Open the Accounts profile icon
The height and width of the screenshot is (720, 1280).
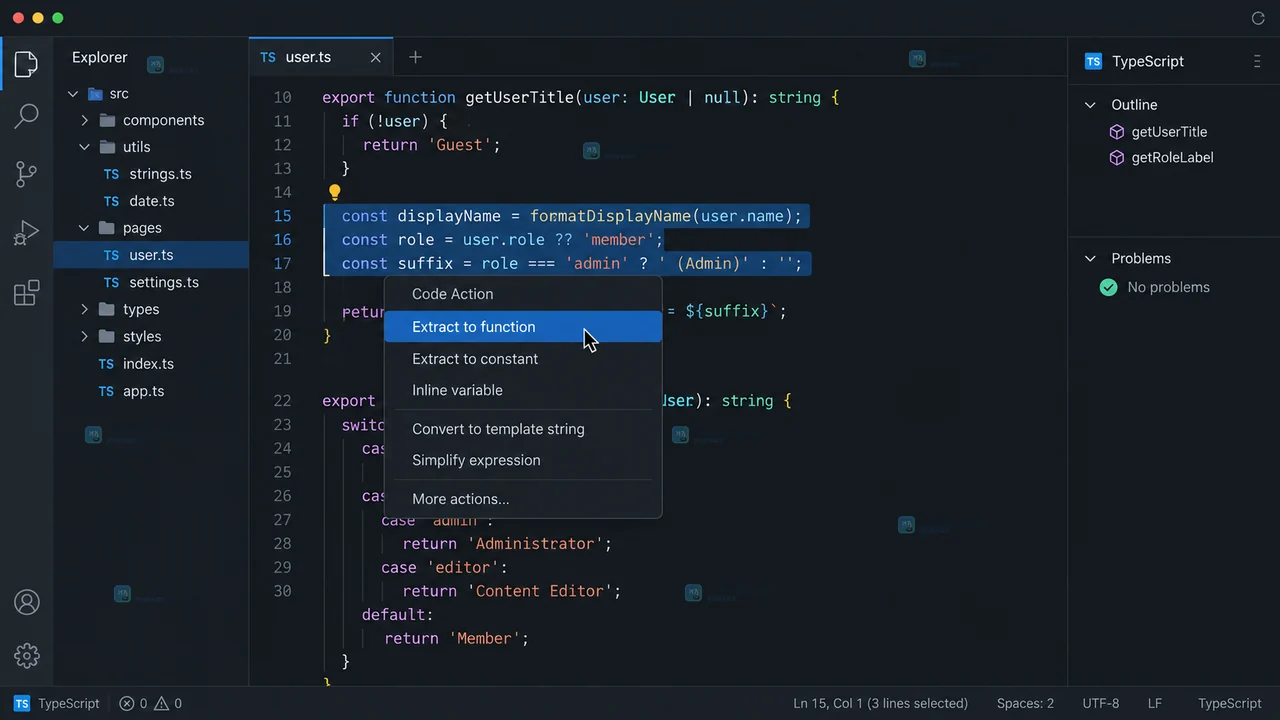pyautogui.click(x=27, y=602)
